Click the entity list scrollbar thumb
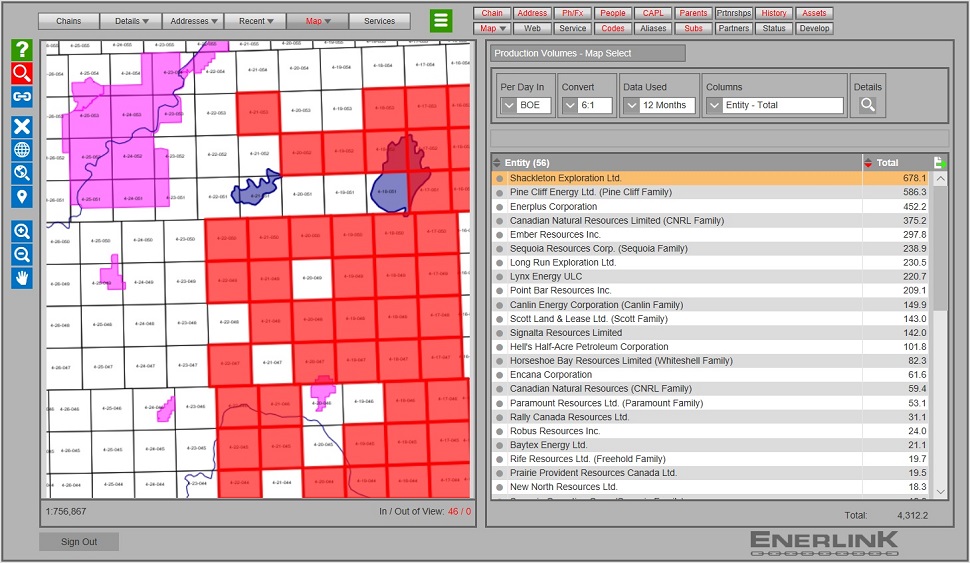Viewport: 970px width, 563px height. (x=940, y=249)
